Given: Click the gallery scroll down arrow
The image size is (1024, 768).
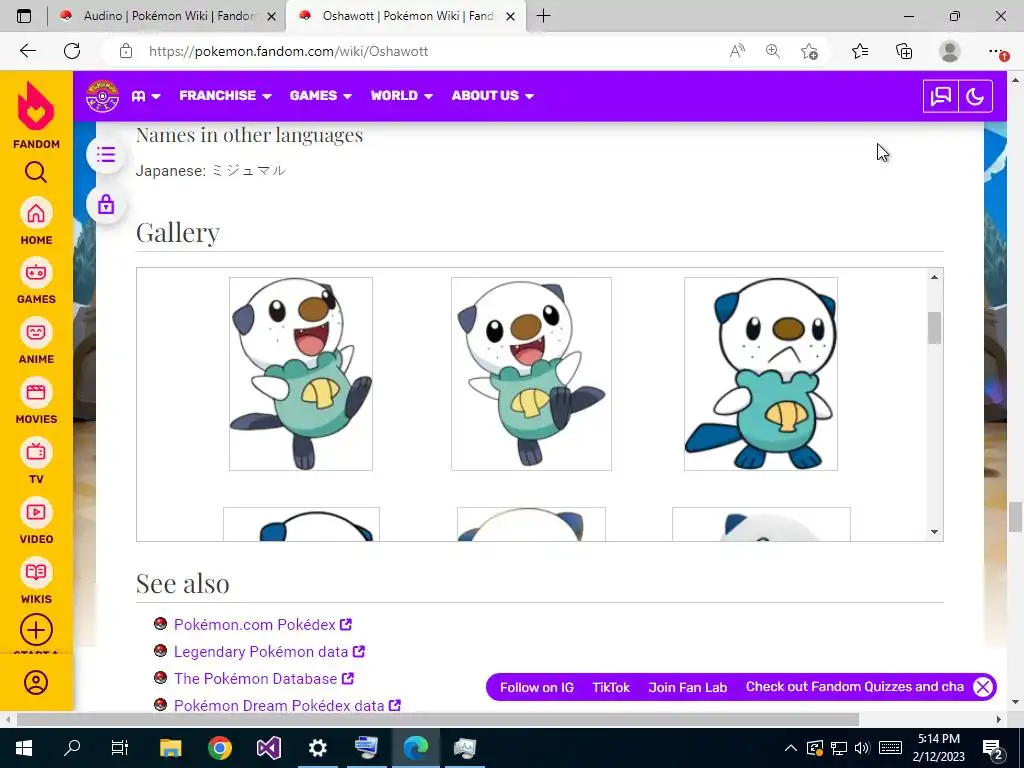Looking at the screenshot, I should [x=935, y=532].
